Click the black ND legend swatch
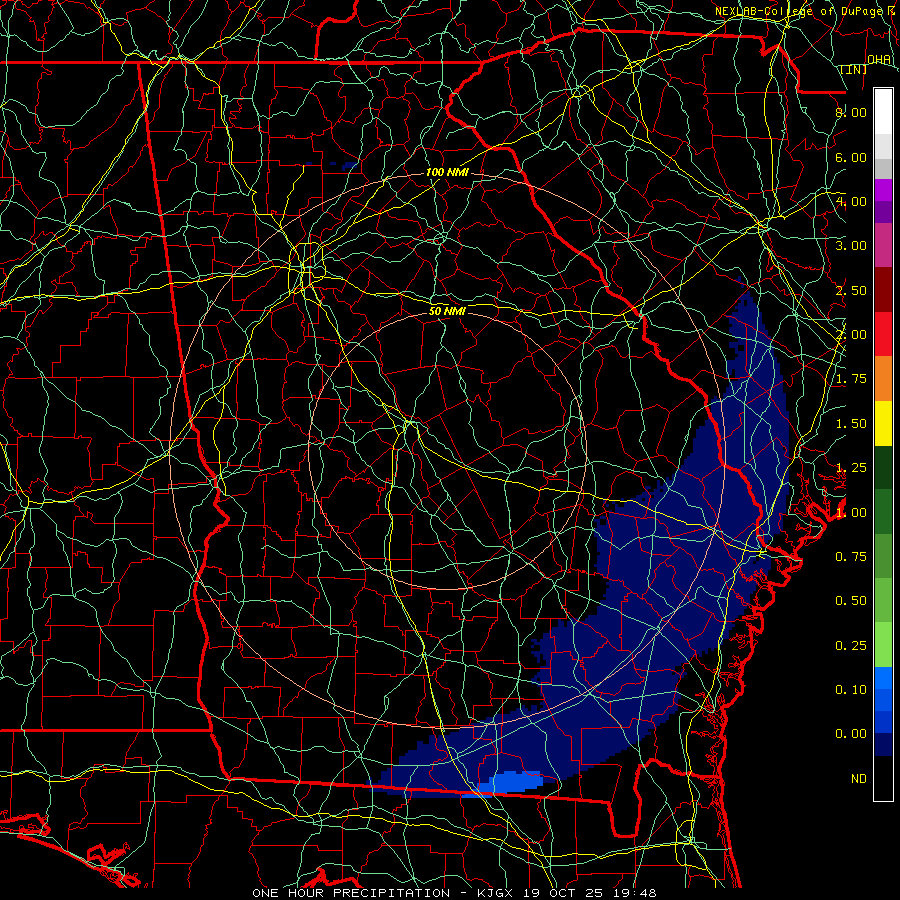Image resolution: width=900 pixels, height=900 pixels. click(883, 778)
